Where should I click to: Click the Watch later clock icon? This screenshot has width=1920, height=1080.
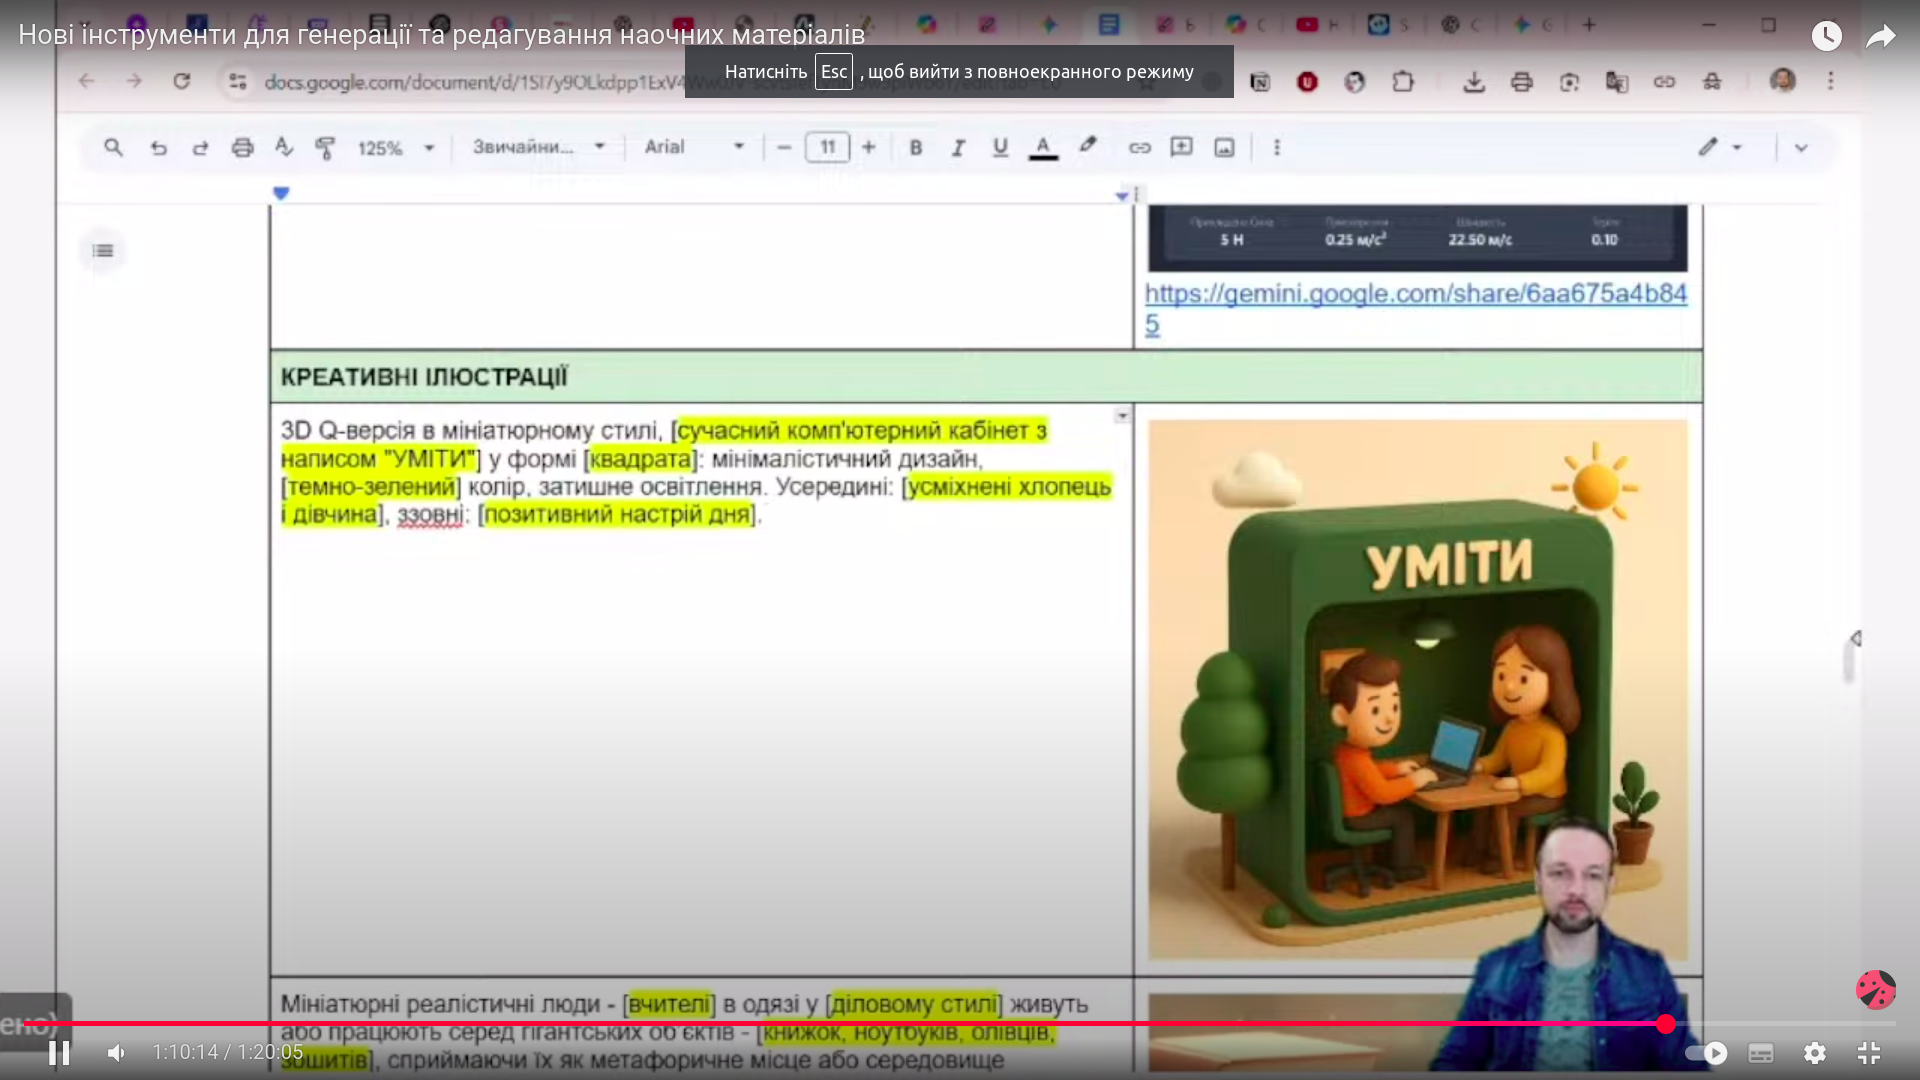coord(1826,37)
